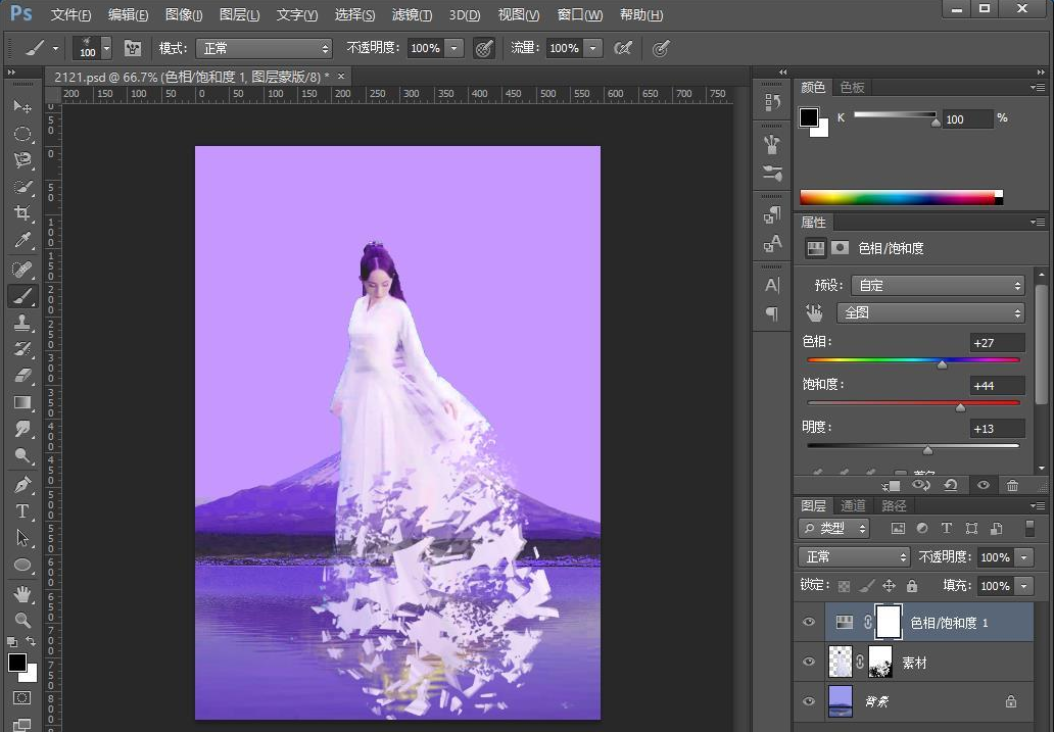1054x732 pixels.
Task: Click the 色相 hue slider handle
Action: [x=942, y=365]
